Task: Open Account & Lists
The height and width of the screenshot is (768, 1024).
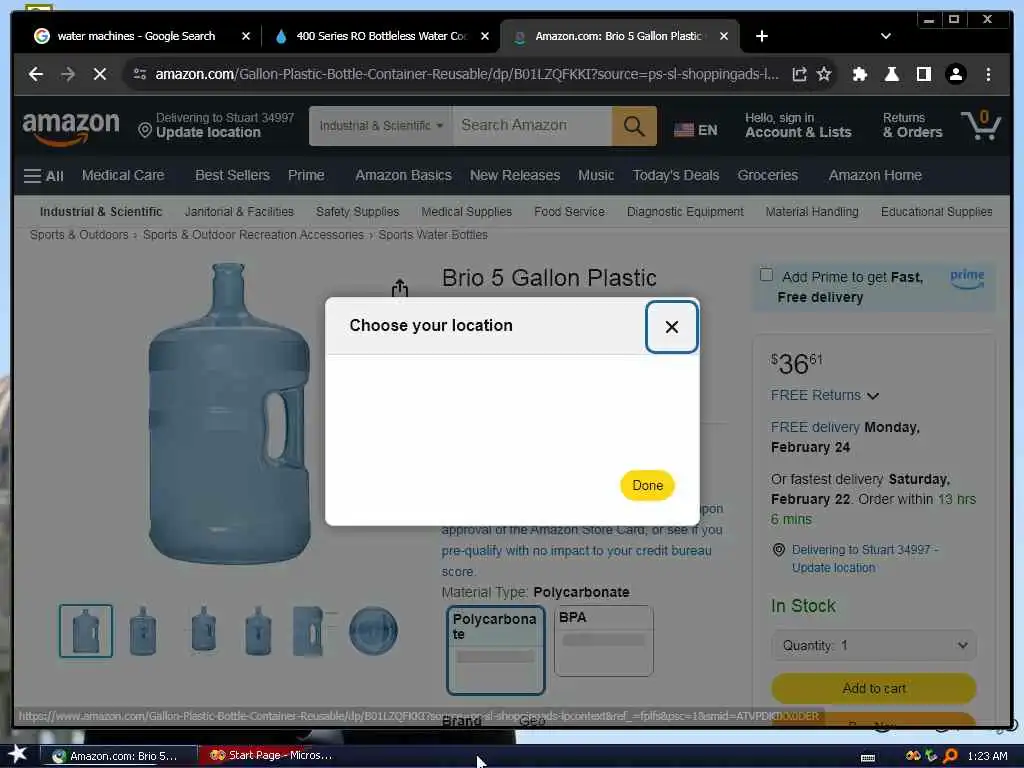Action: (x=798, y=125)
